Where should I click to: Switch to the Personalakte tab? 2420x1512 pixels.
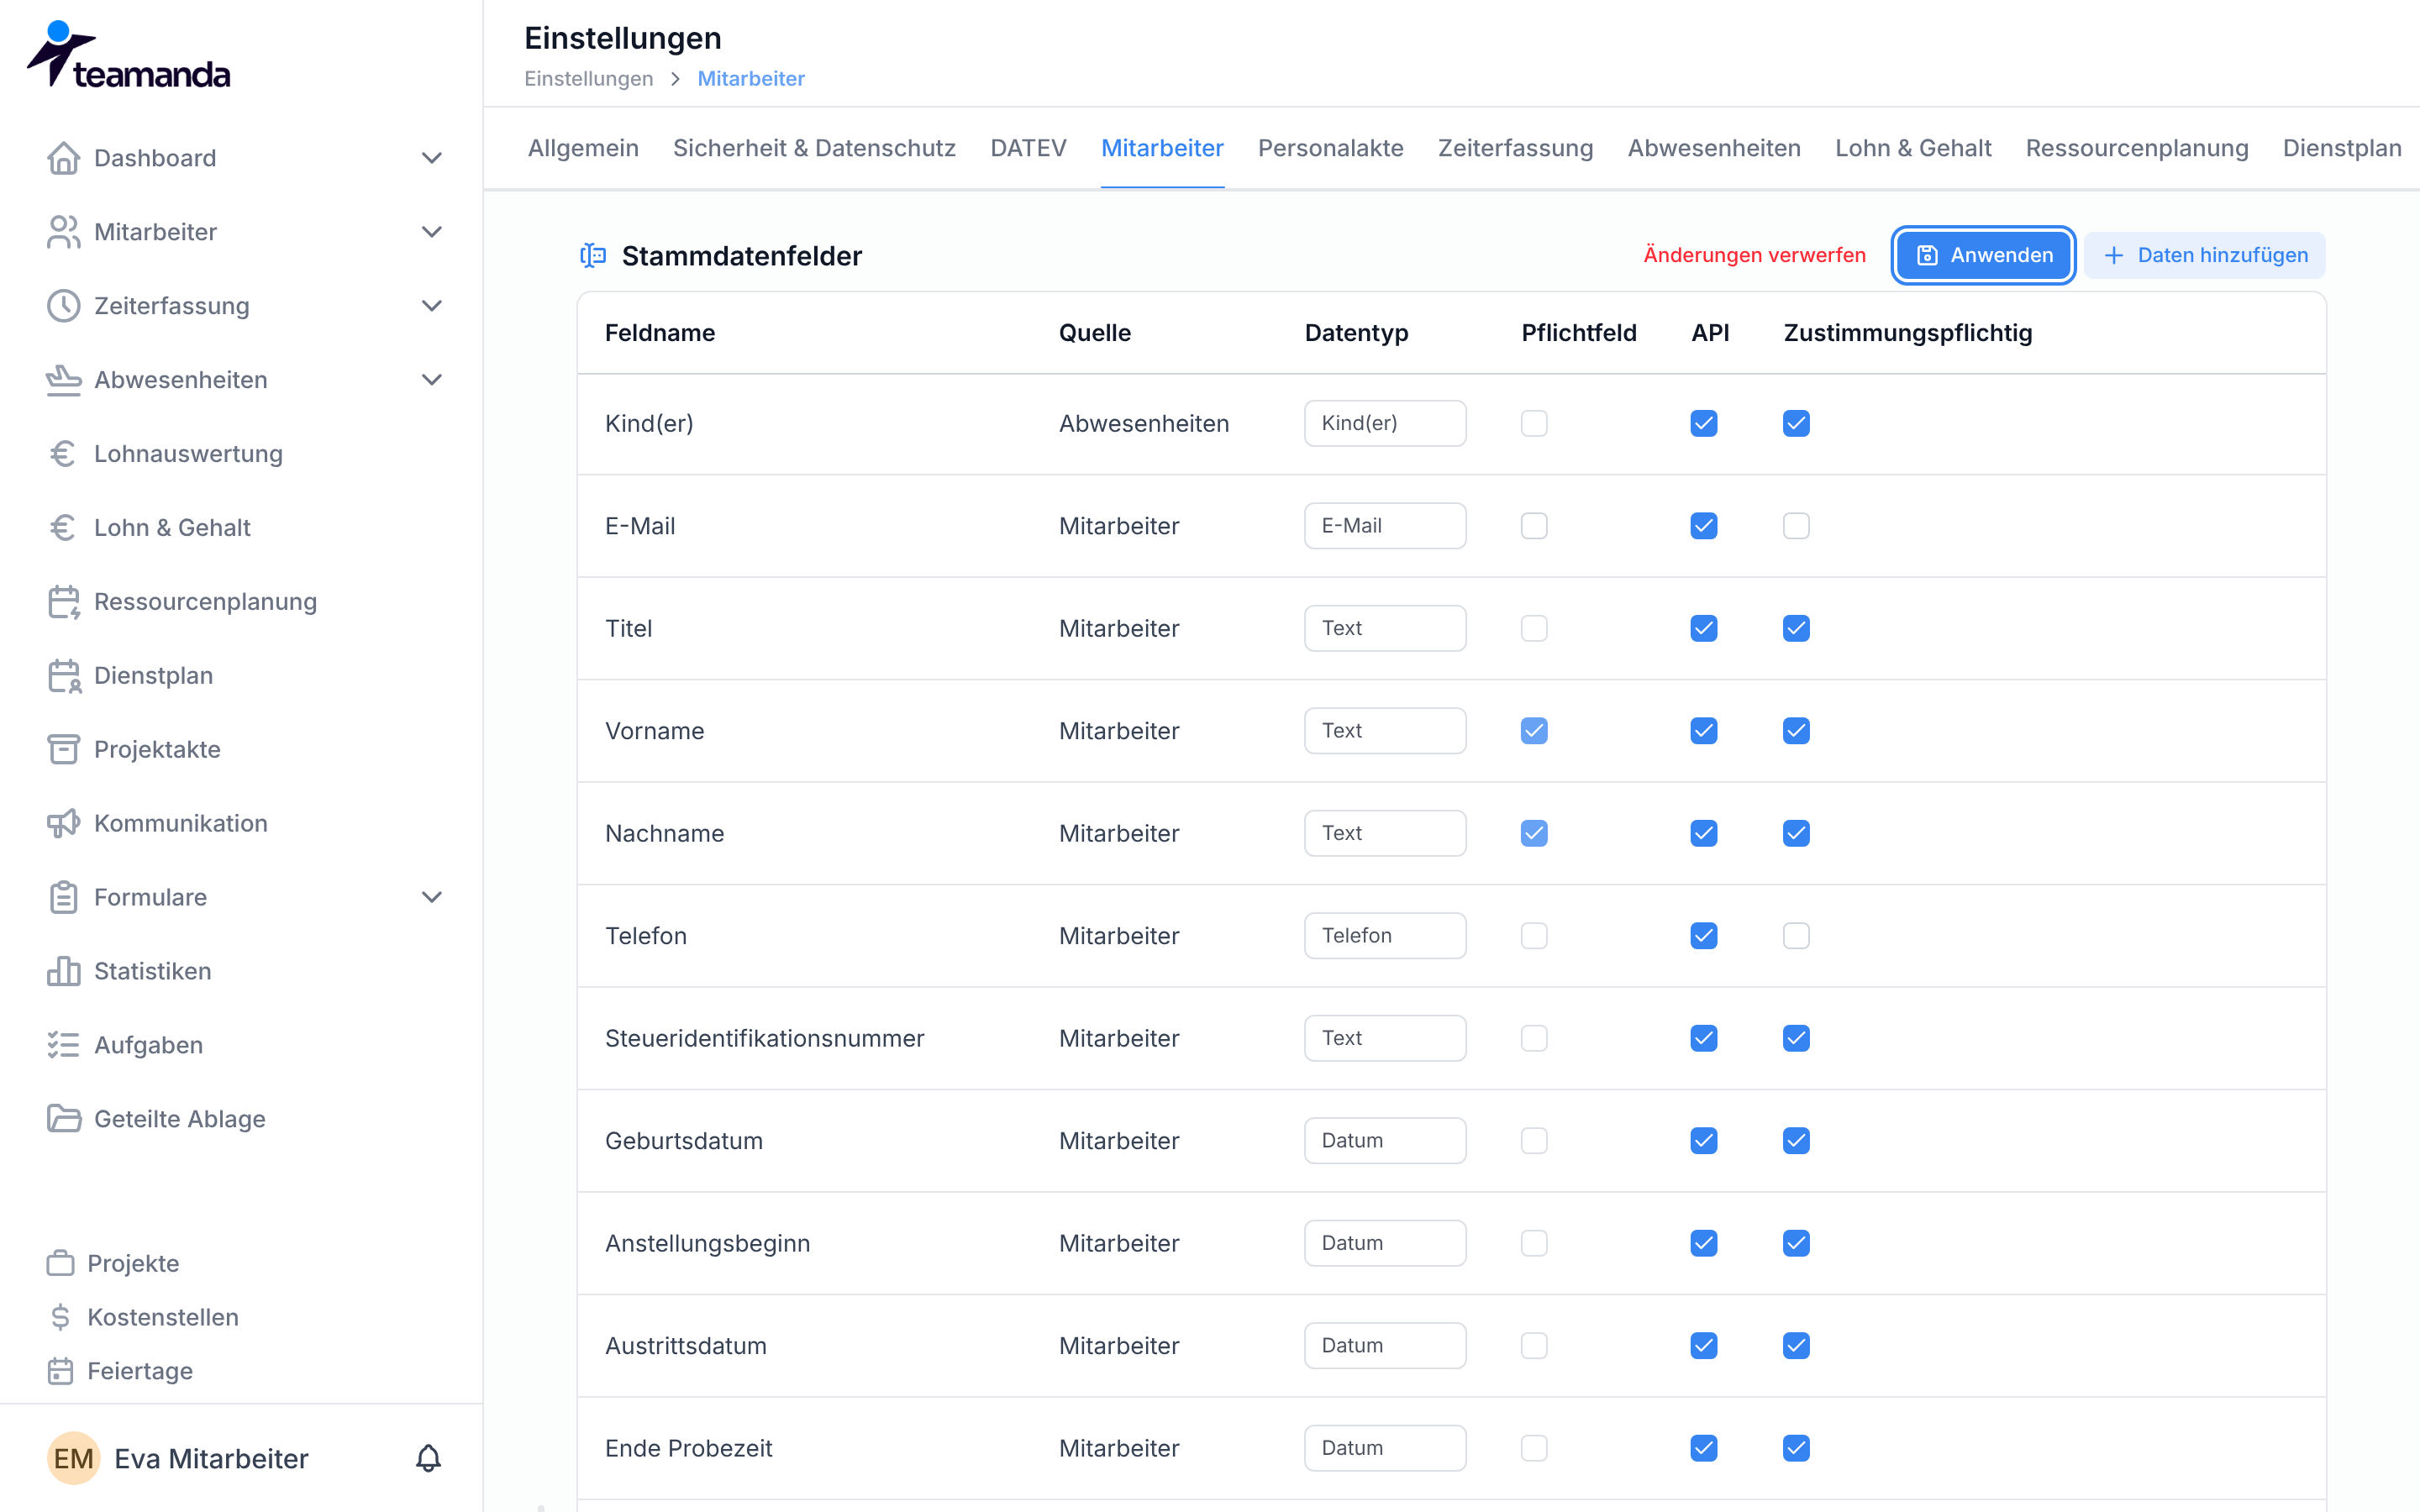click(x=1330, y=148)
